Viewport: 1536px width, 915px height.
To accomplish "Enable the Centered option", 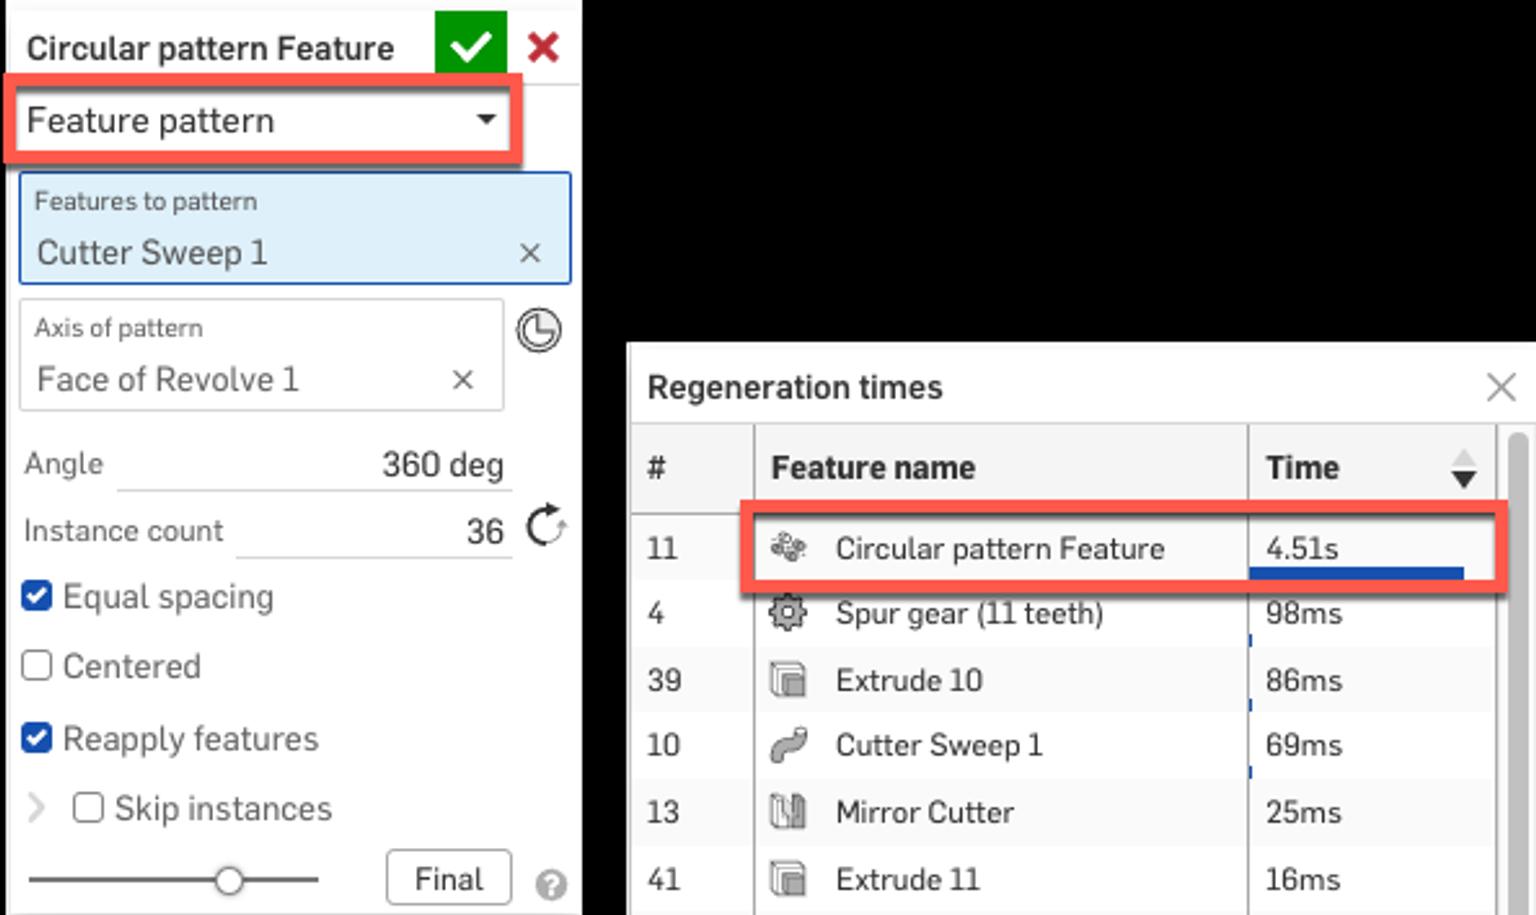I will coord(36,666).
